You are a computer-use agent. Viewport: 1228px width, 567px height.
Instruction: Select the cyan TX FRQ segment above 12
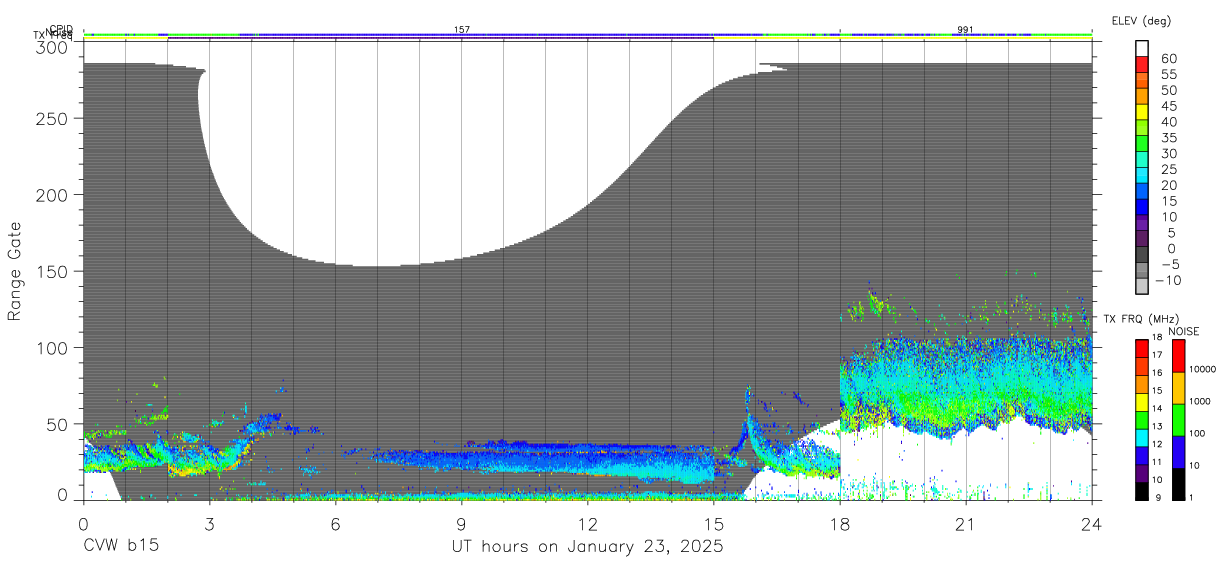pyautogui.click(x=1143, y=437)
